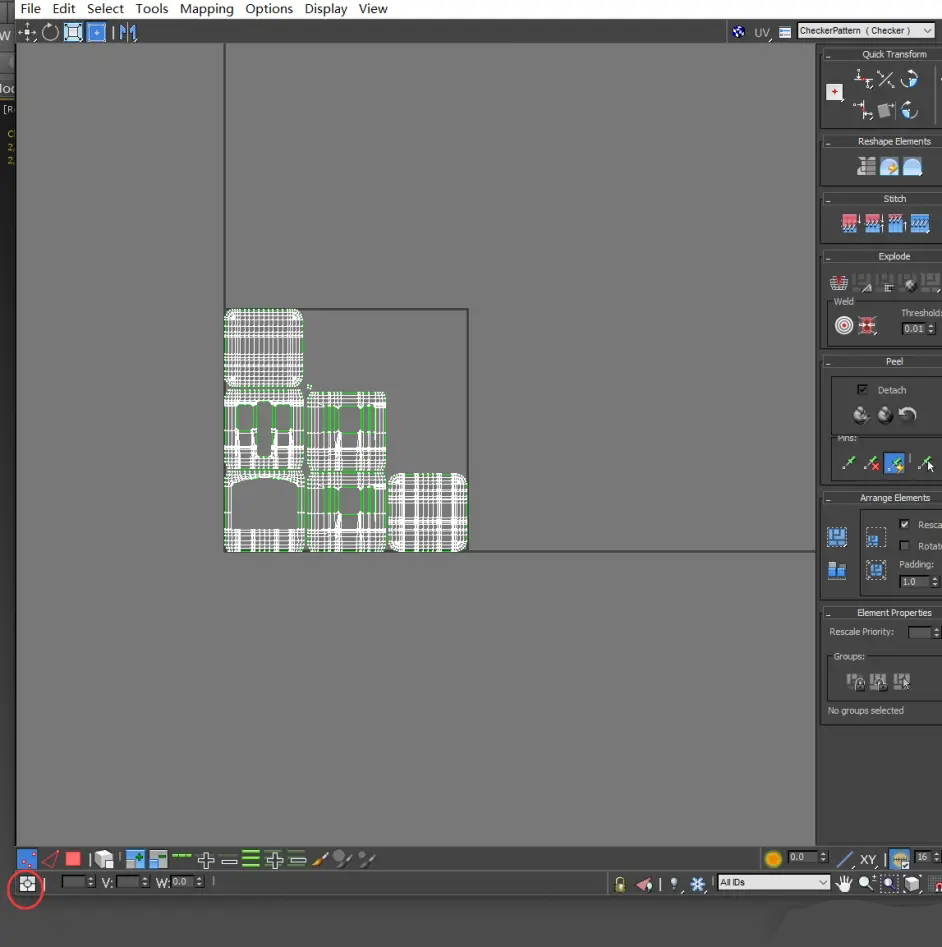Viewport: 942px width, 947px height.
Task: Click the Weld target icon
Action: (844, 325)
